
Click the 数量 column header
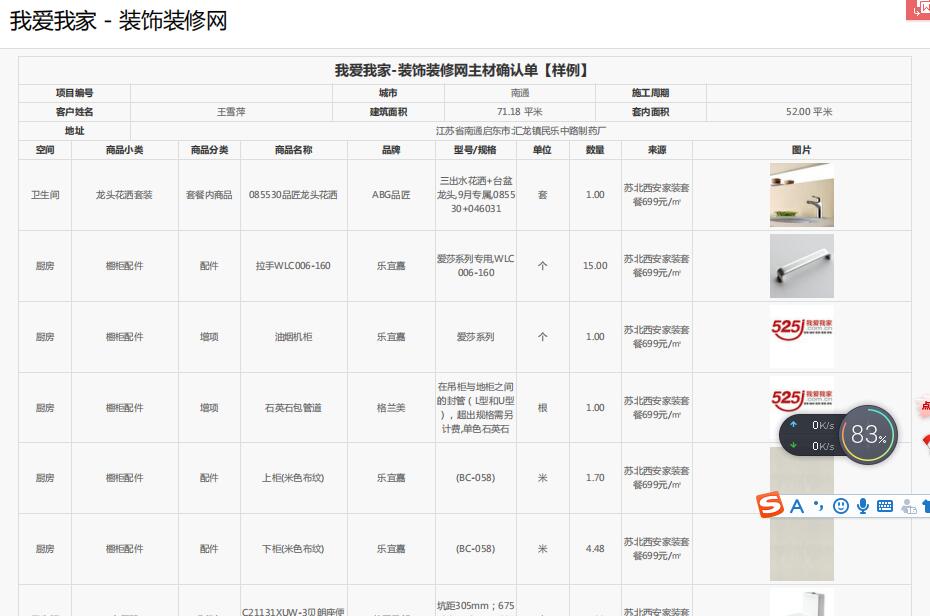[595, 150]
